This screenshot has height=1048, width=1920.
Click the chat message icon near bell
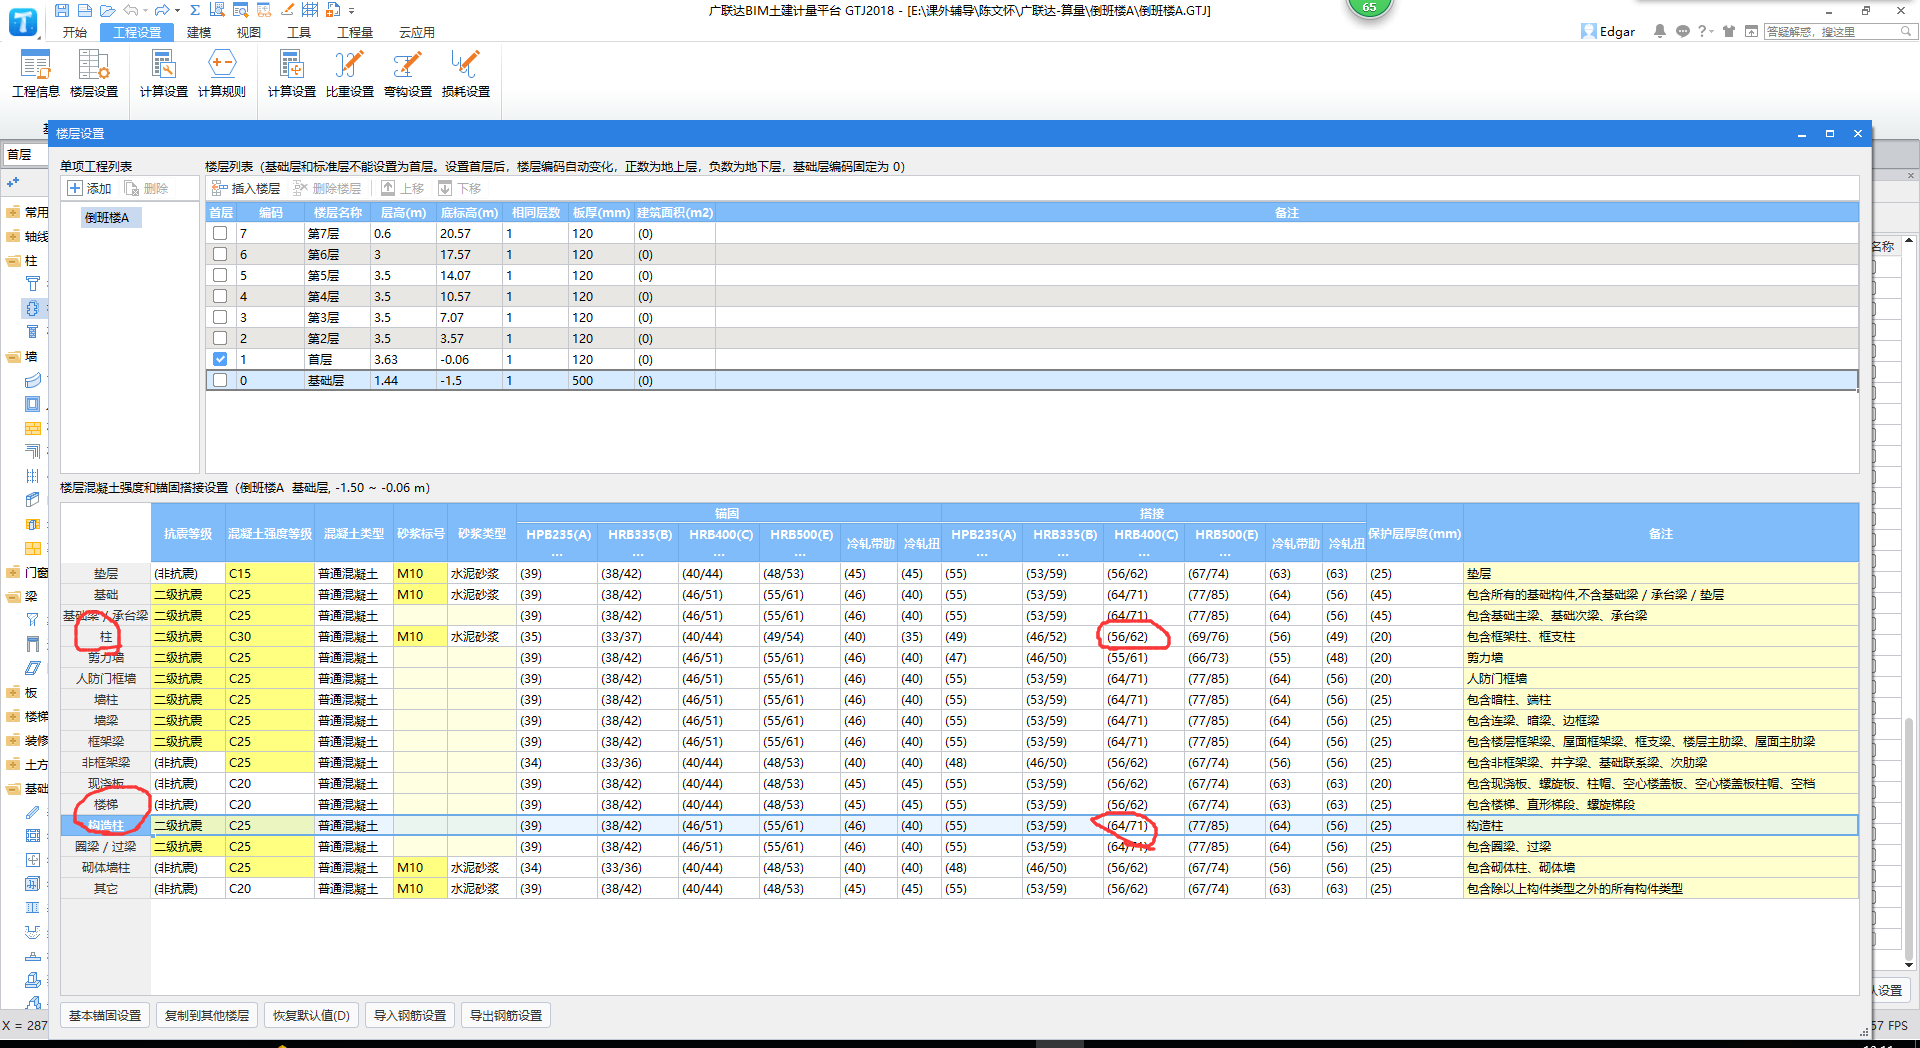[x=1683, y=31]
